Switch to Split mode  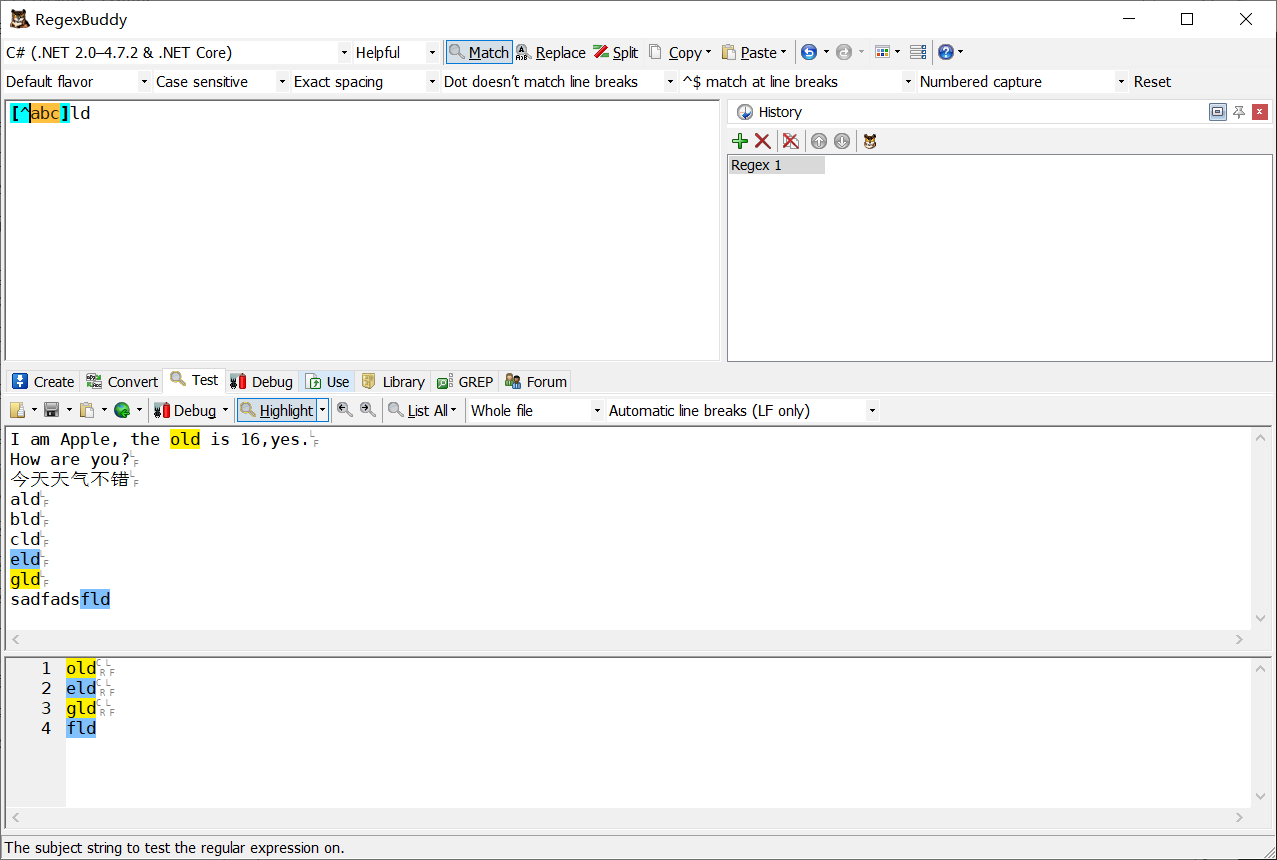[615, 52]
